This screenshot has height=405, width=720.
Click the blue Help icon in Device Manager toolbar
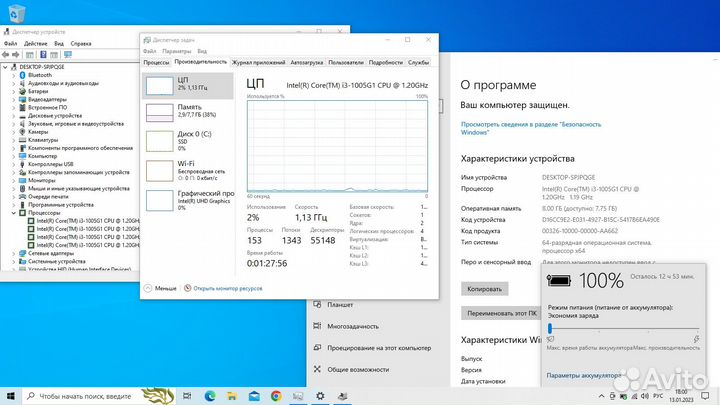(x=43, y=55)
